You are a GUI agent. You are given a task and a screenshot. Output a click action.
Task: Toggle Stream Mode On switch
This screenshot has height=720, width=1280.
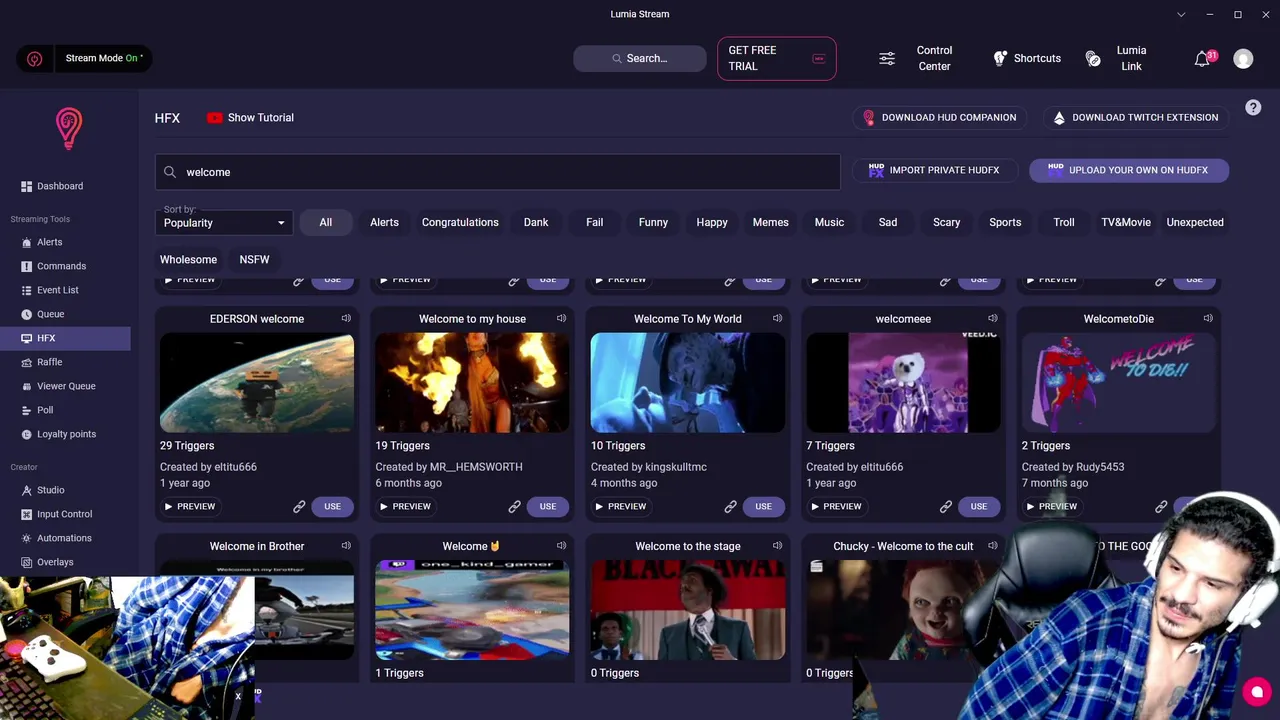click(84, 58)
